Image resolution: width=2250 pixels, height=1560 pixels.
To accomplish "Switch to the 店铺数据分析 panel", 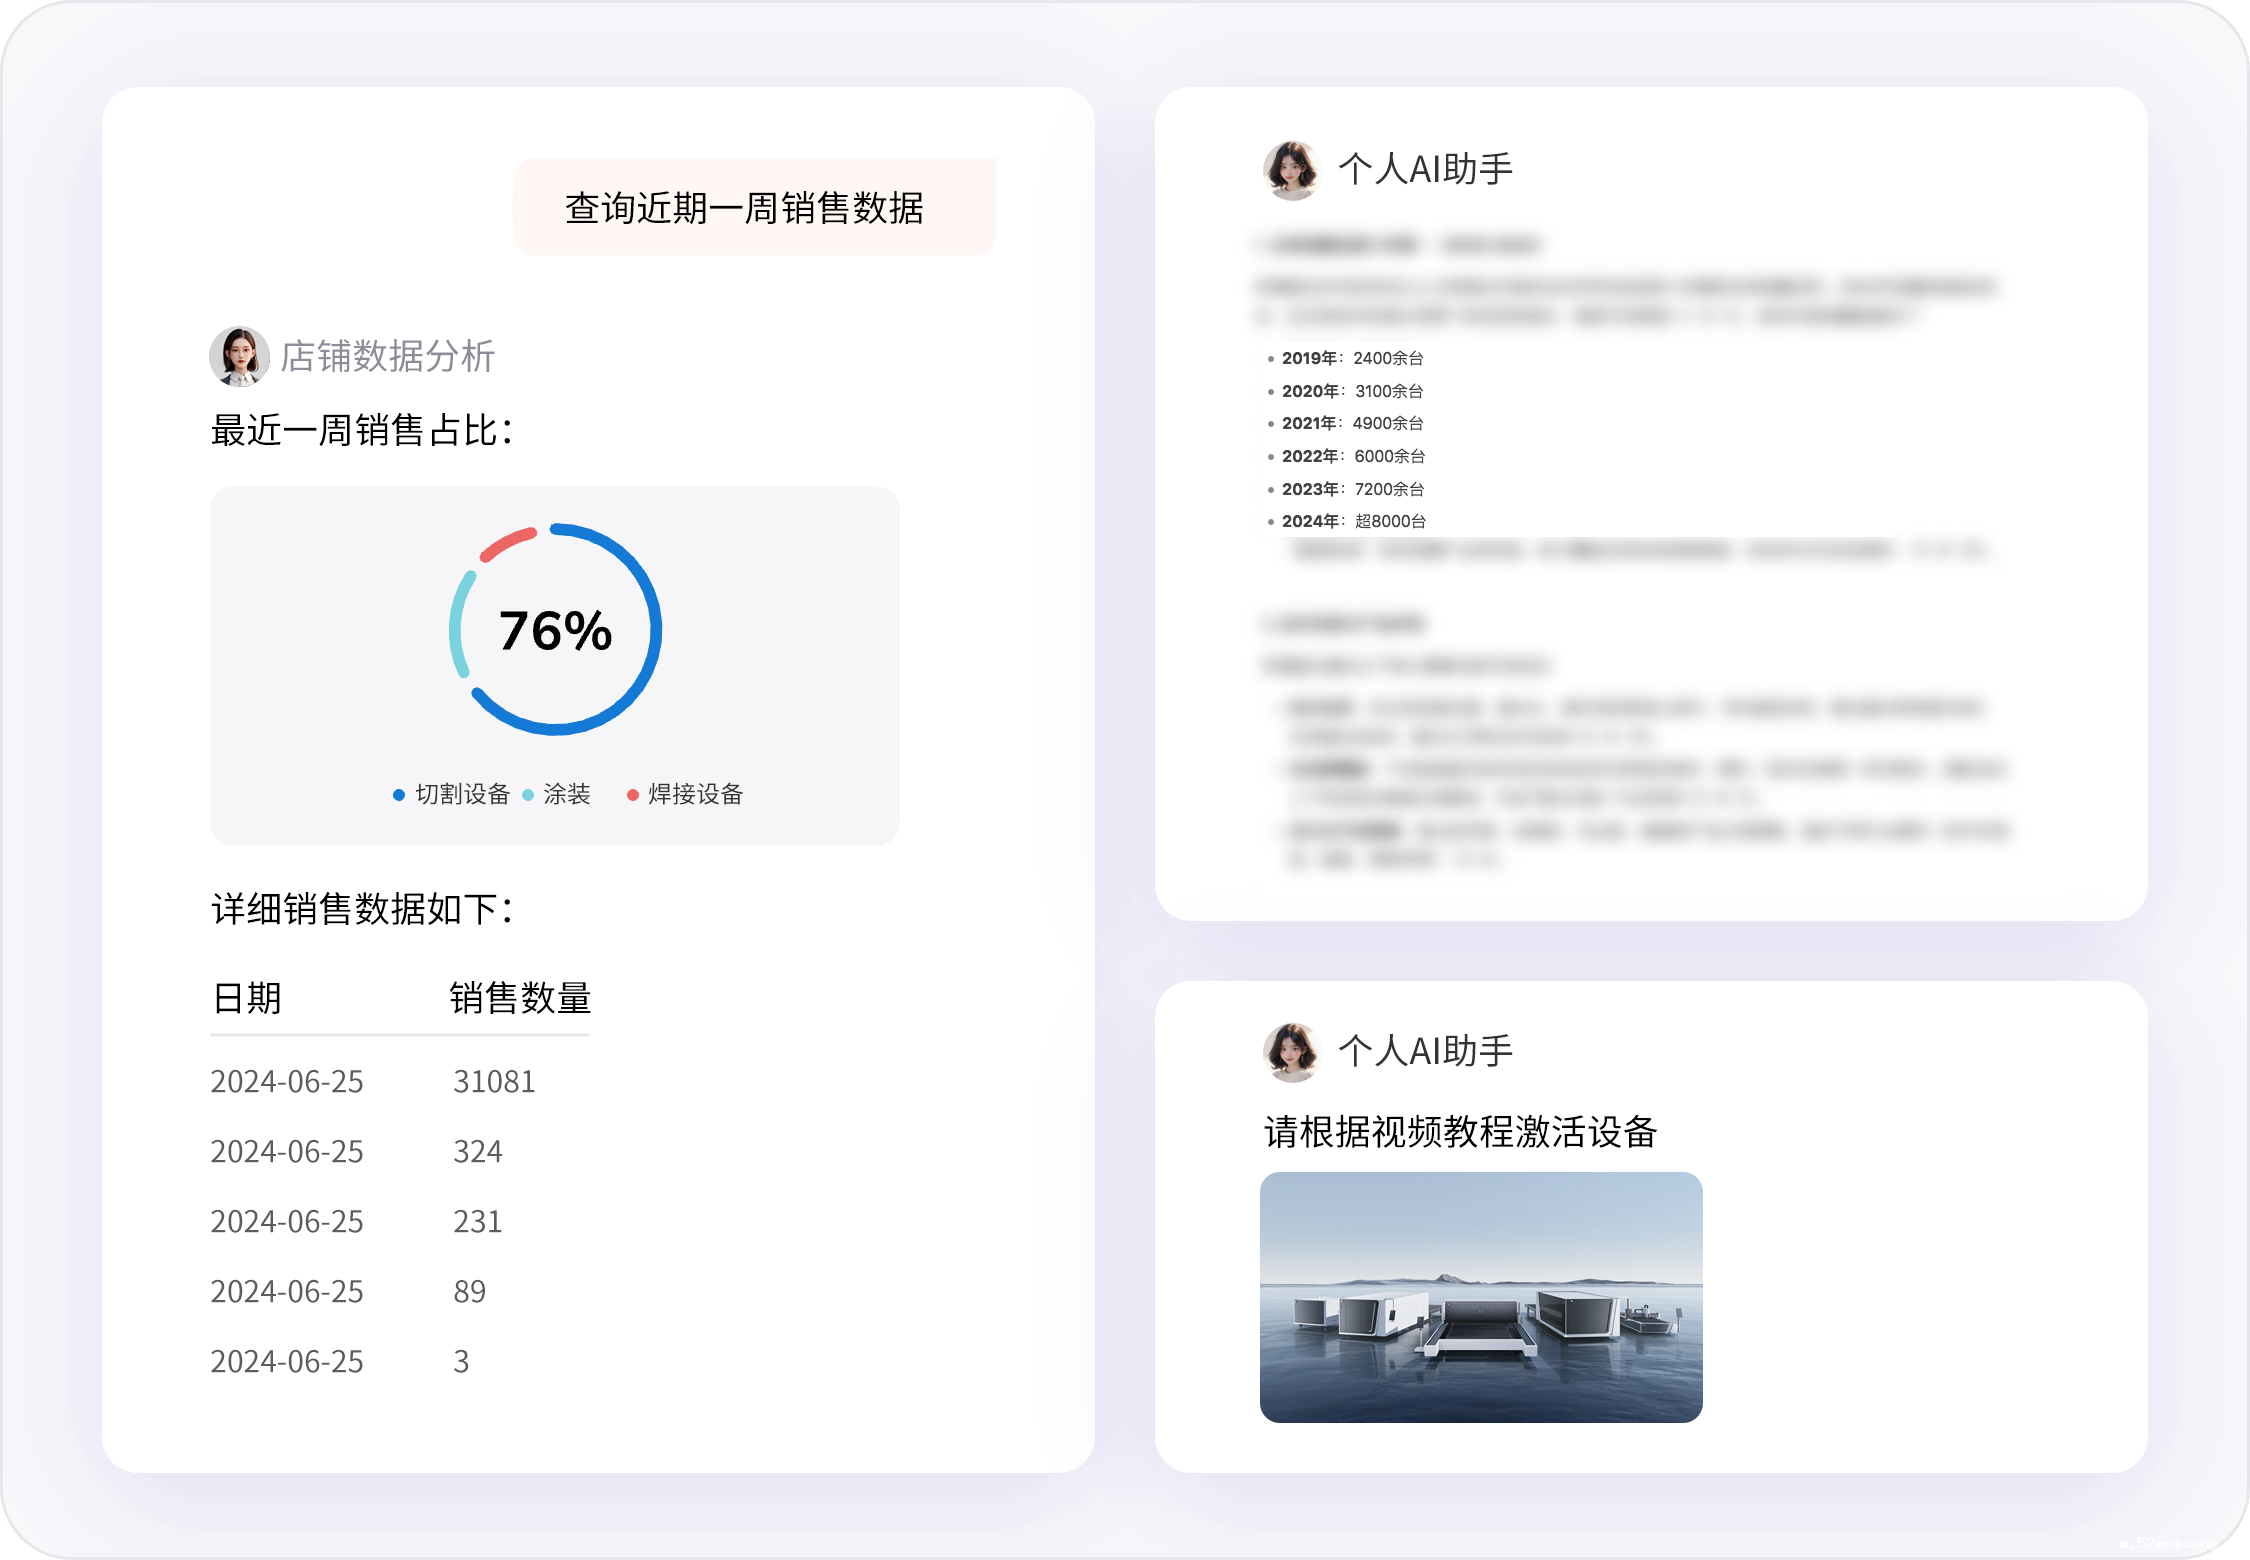I will 390,356.
